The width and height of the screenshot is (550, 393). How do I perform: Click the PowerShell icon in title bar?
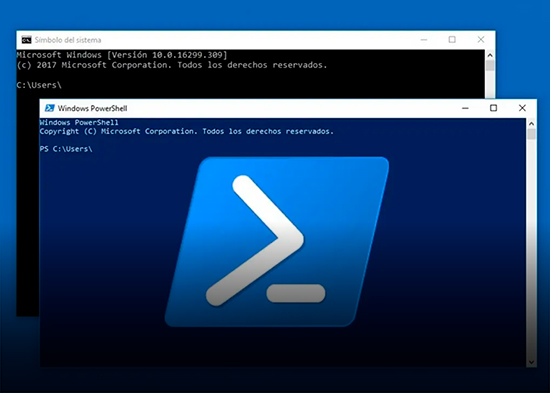[50, 108]
